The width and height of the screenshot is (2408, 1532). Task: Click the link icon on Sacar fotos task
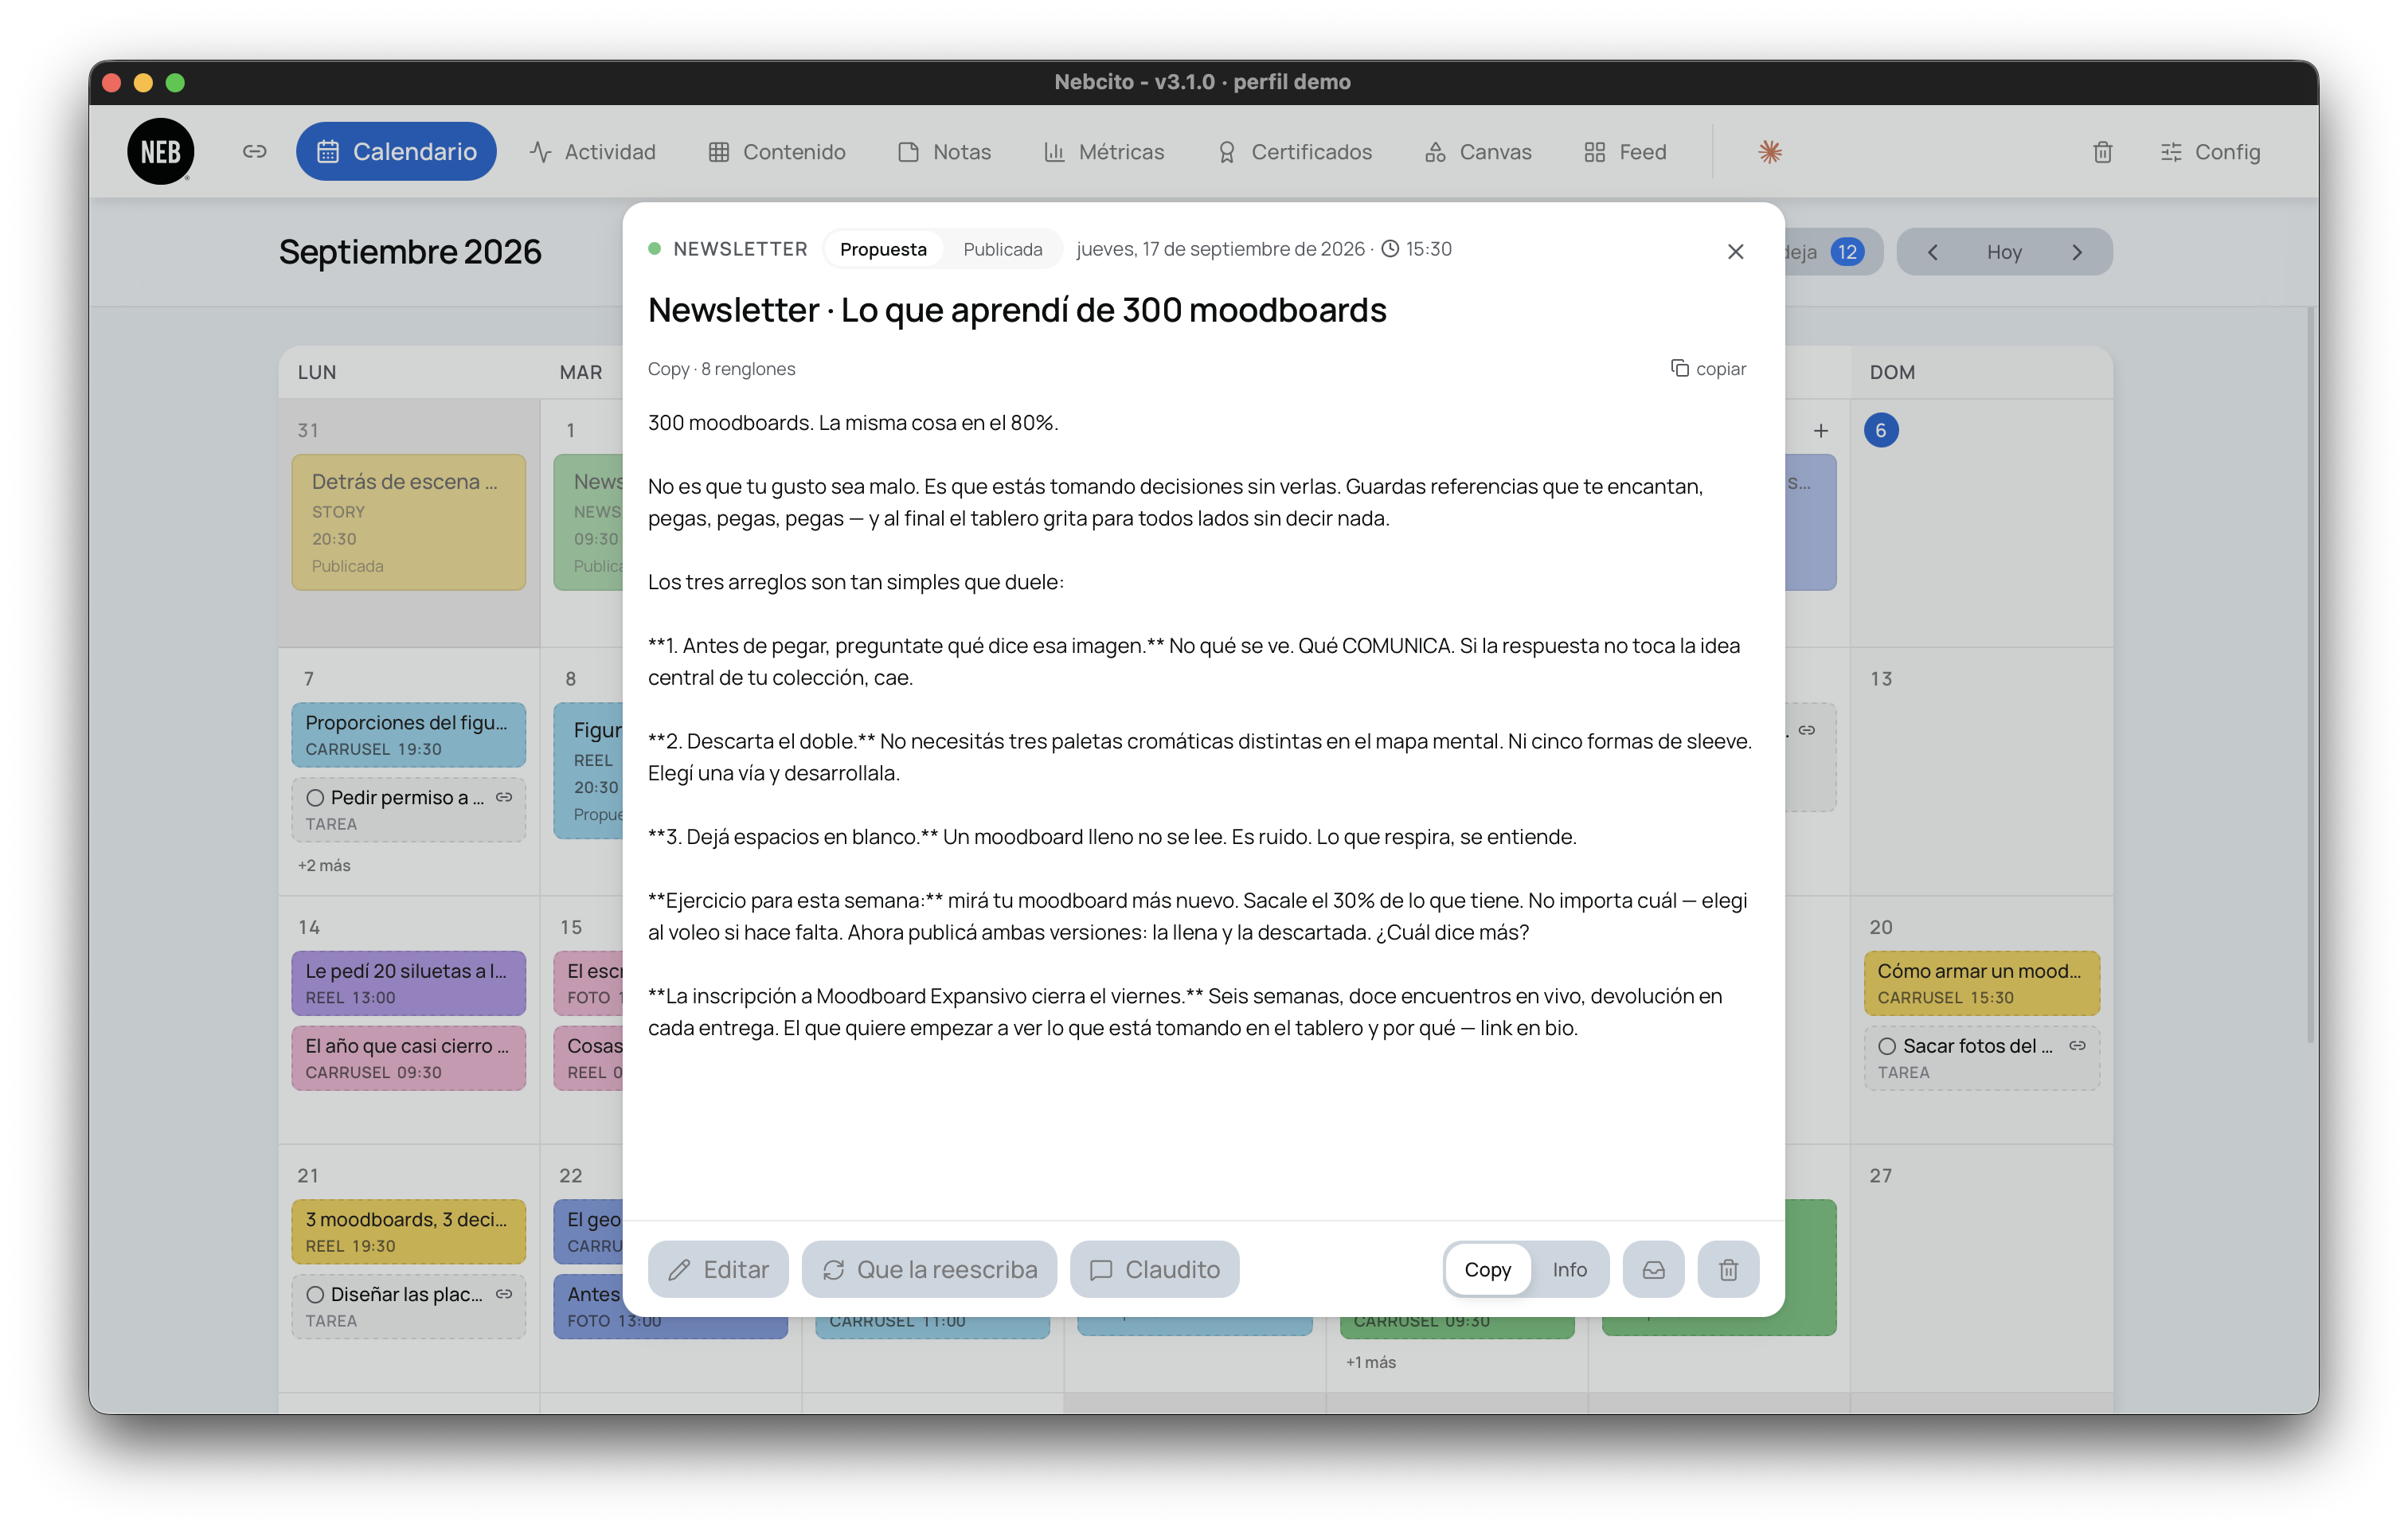(x=2077, y=1045)
